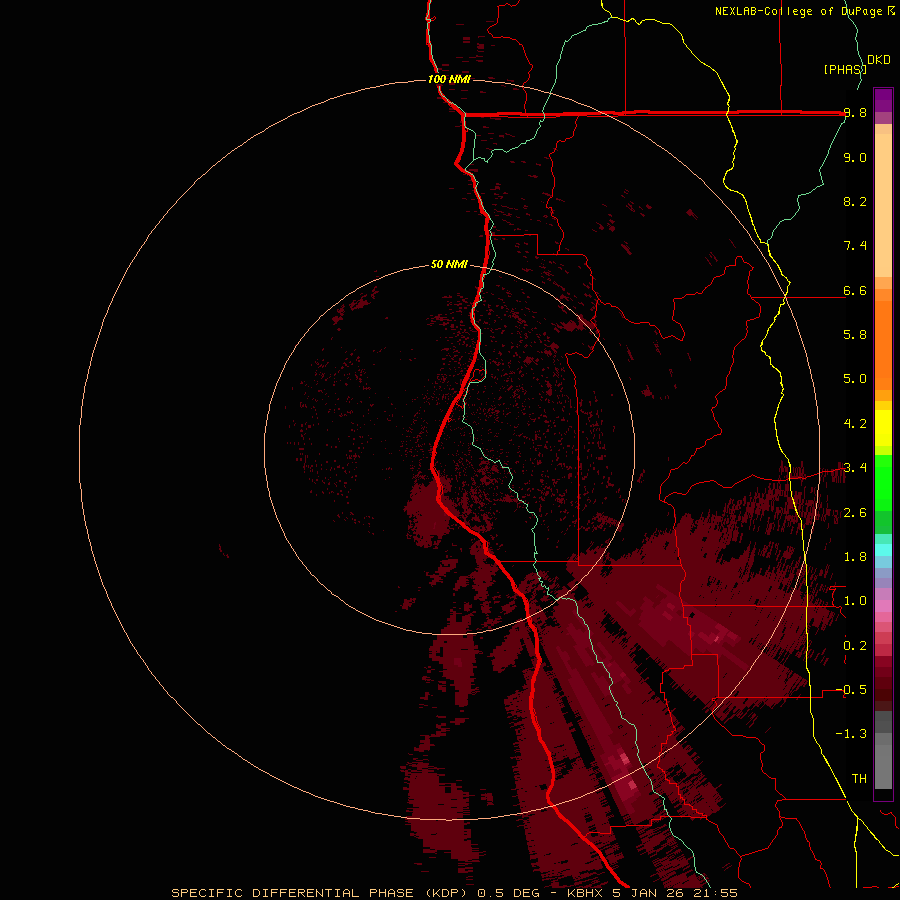Click the 6.6 scale value
The image size is (900, 900).
coord(855,290)
